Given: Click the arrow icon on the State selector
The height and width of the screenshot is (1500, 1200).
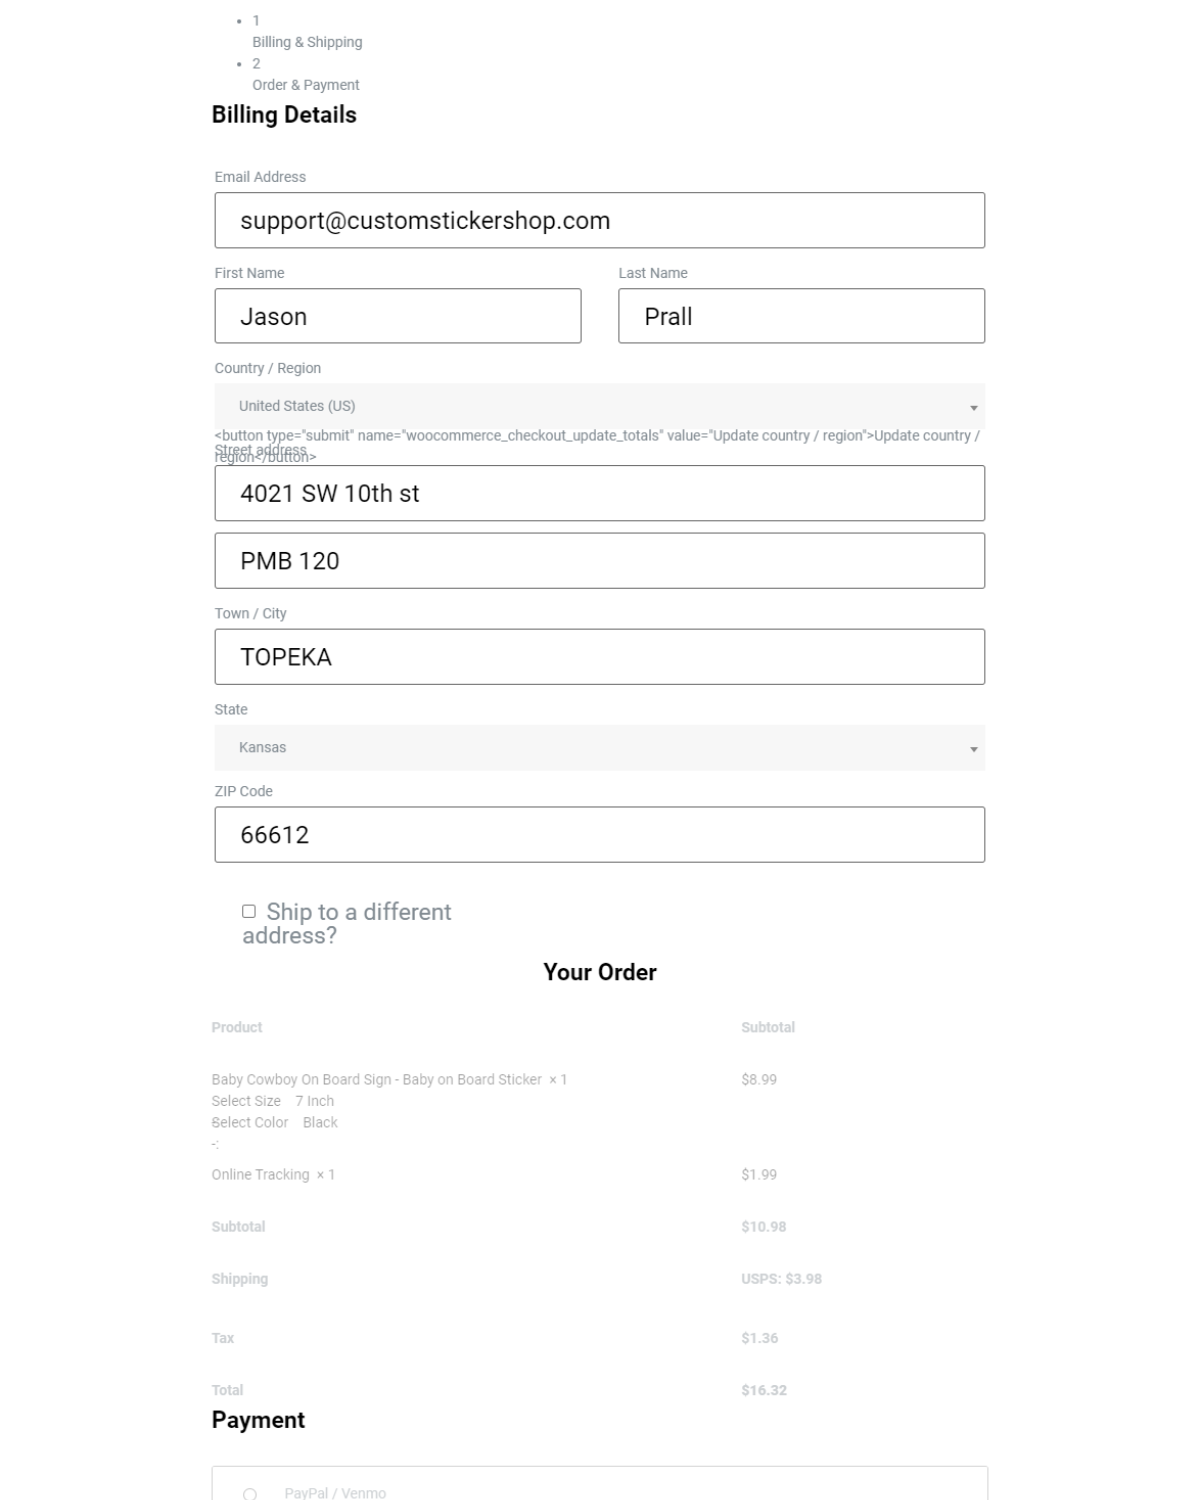Looking at the screenshot, I should point(973,749).
